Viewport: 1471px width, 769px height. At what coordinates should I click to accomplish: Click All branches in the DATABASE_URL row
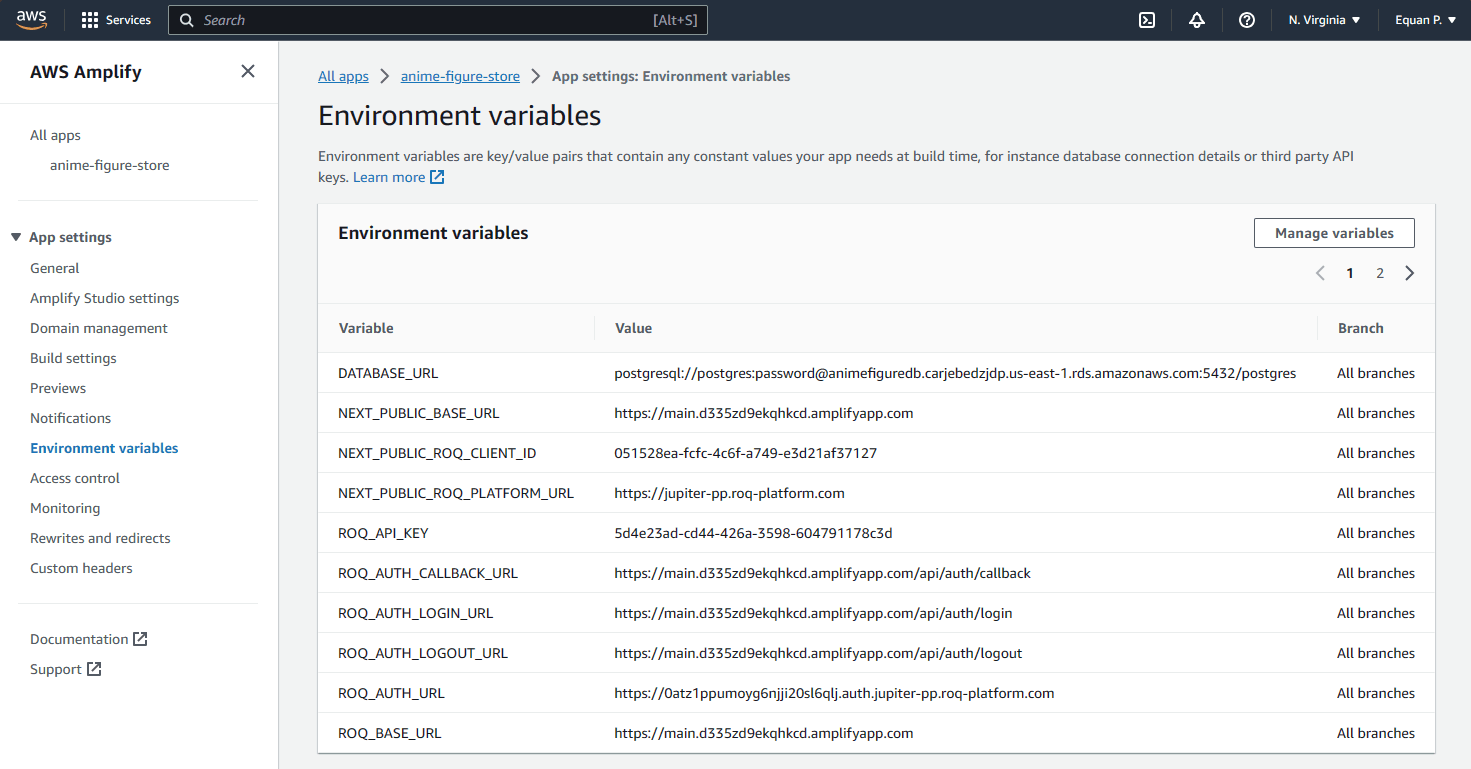[x=1376, y=373]
